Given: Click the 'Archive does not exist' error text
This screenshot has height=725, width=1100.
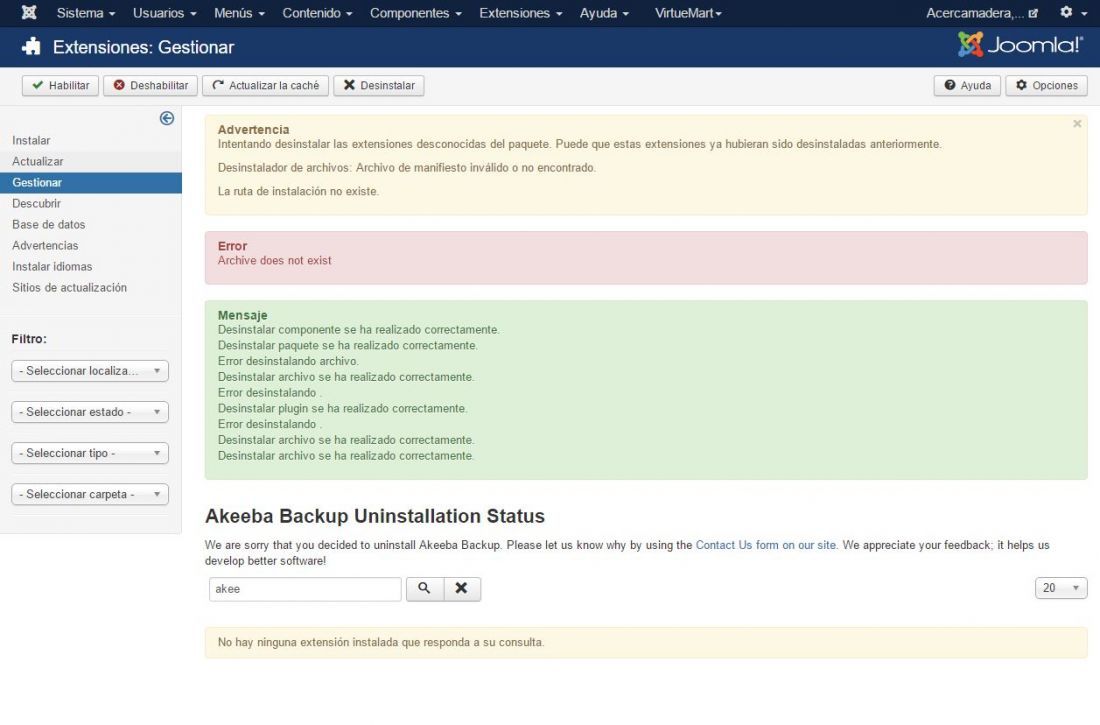Looking at the screenshot, I should click(x=274, y=260).
